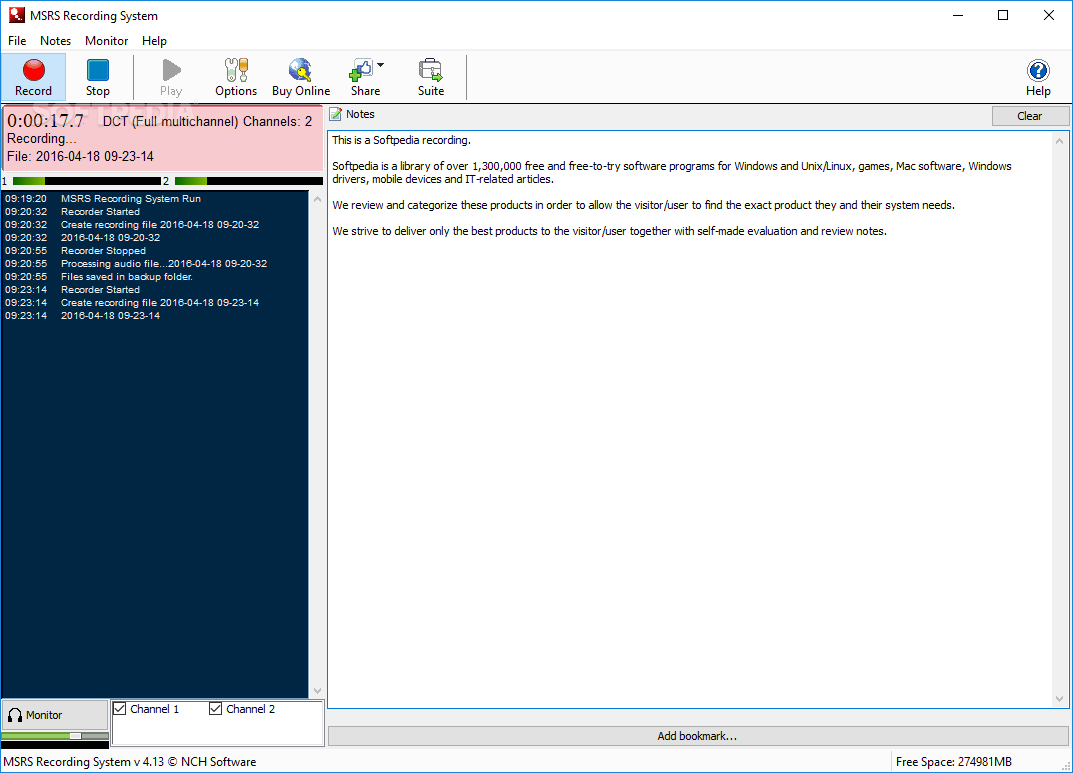The image size is (1073, 773).
Task: Select log entry 'Recorder Stopped'
Action: point(103,250)
